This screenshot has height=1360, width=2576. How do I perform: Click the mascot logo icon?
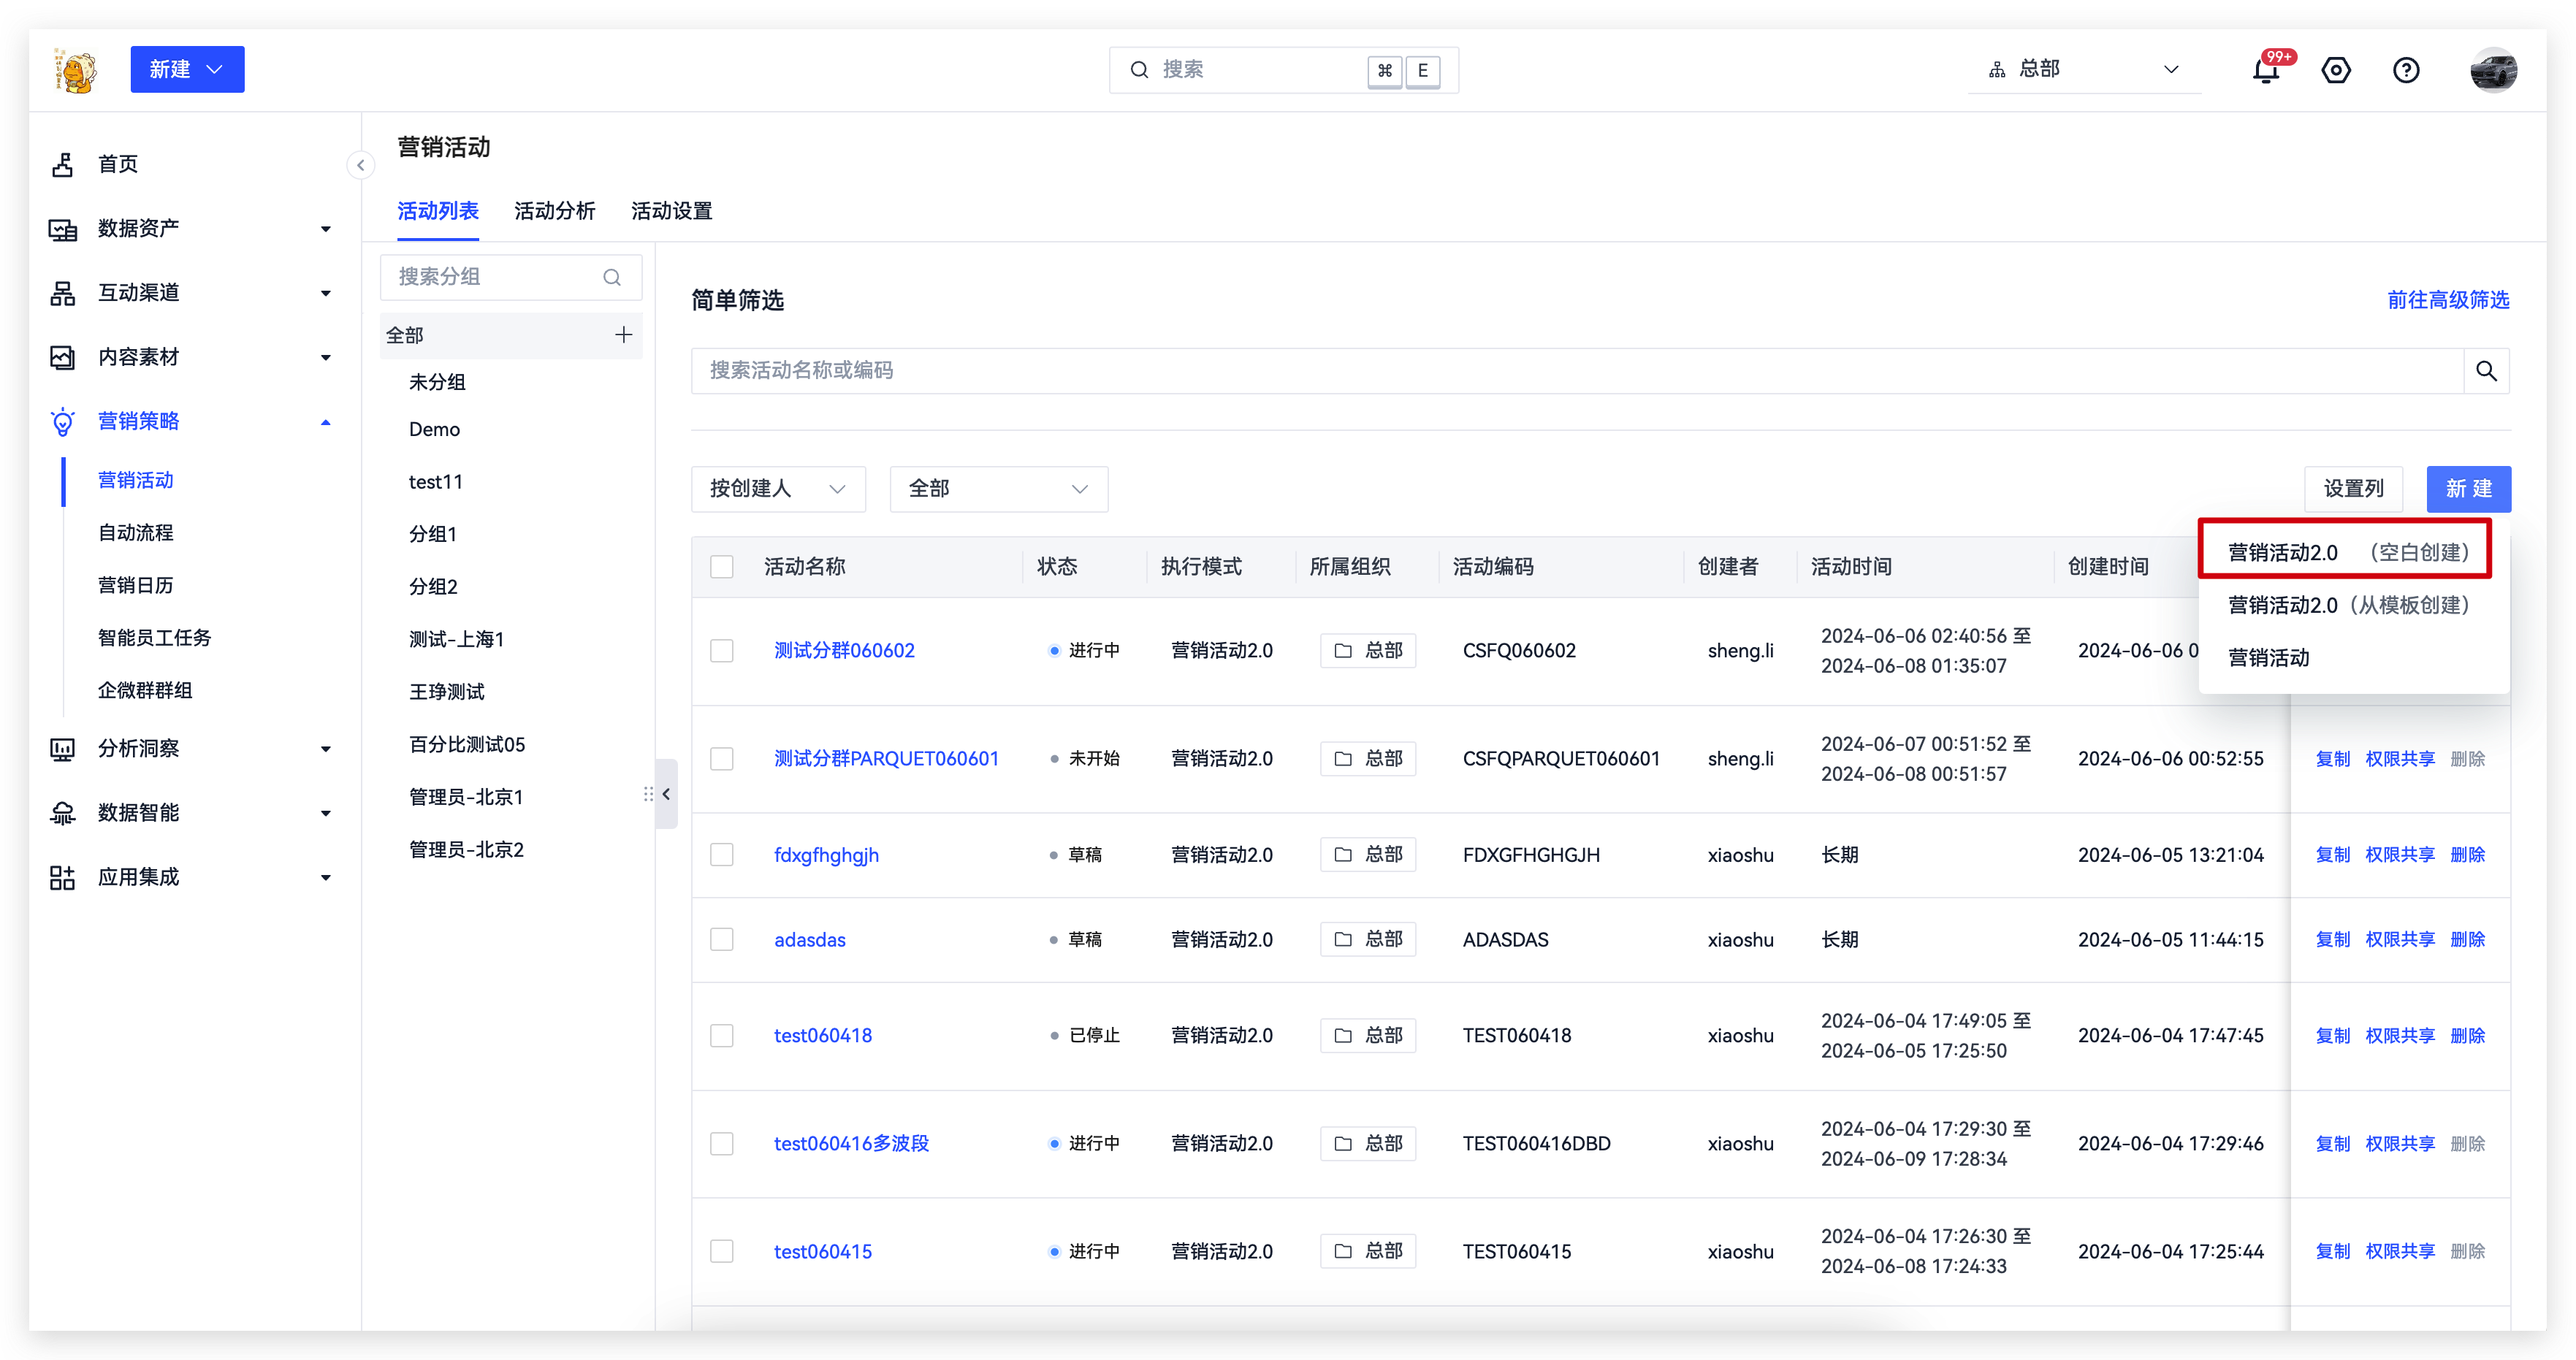(x=75, y=70)
